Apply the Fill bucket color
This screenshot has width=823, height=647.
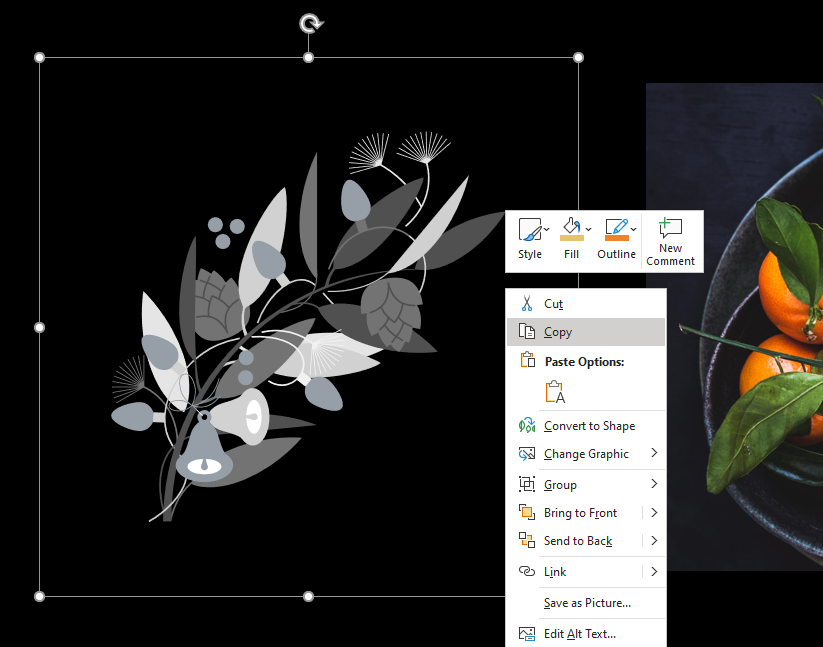point(571,230)
